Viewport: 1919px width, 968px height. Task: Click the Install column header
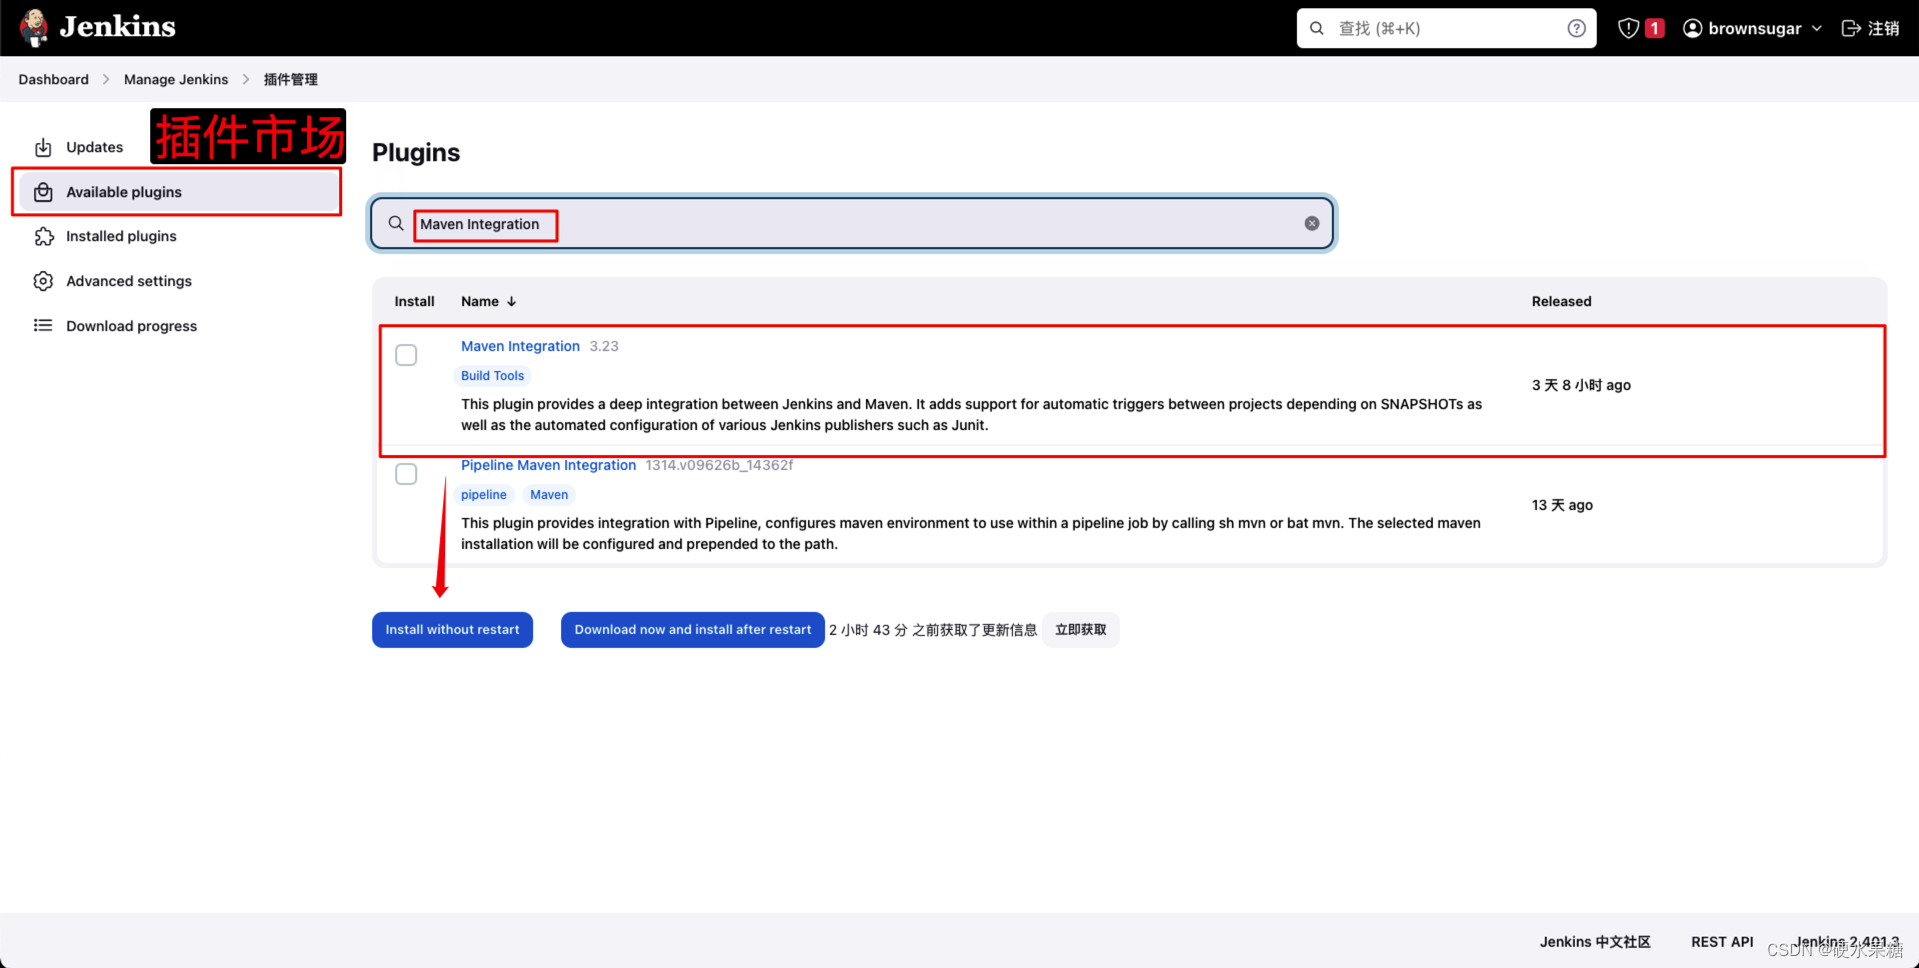(414, 301)
